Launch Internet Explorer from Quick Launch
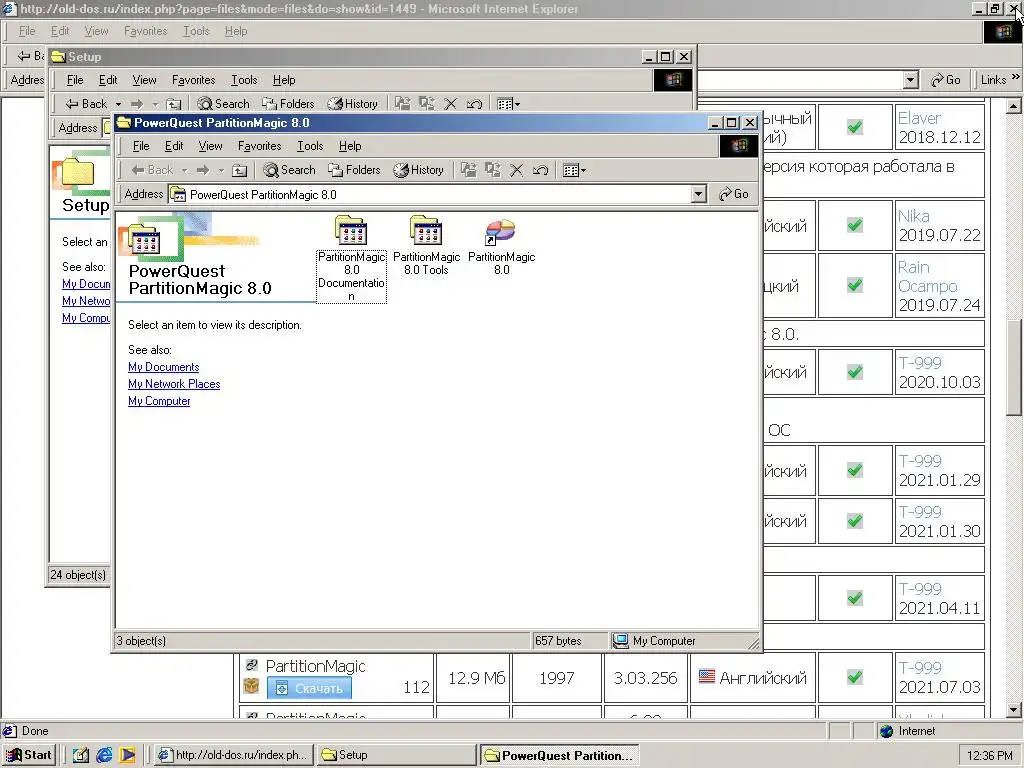This screenshot has width=1024, height=768. 104,755
